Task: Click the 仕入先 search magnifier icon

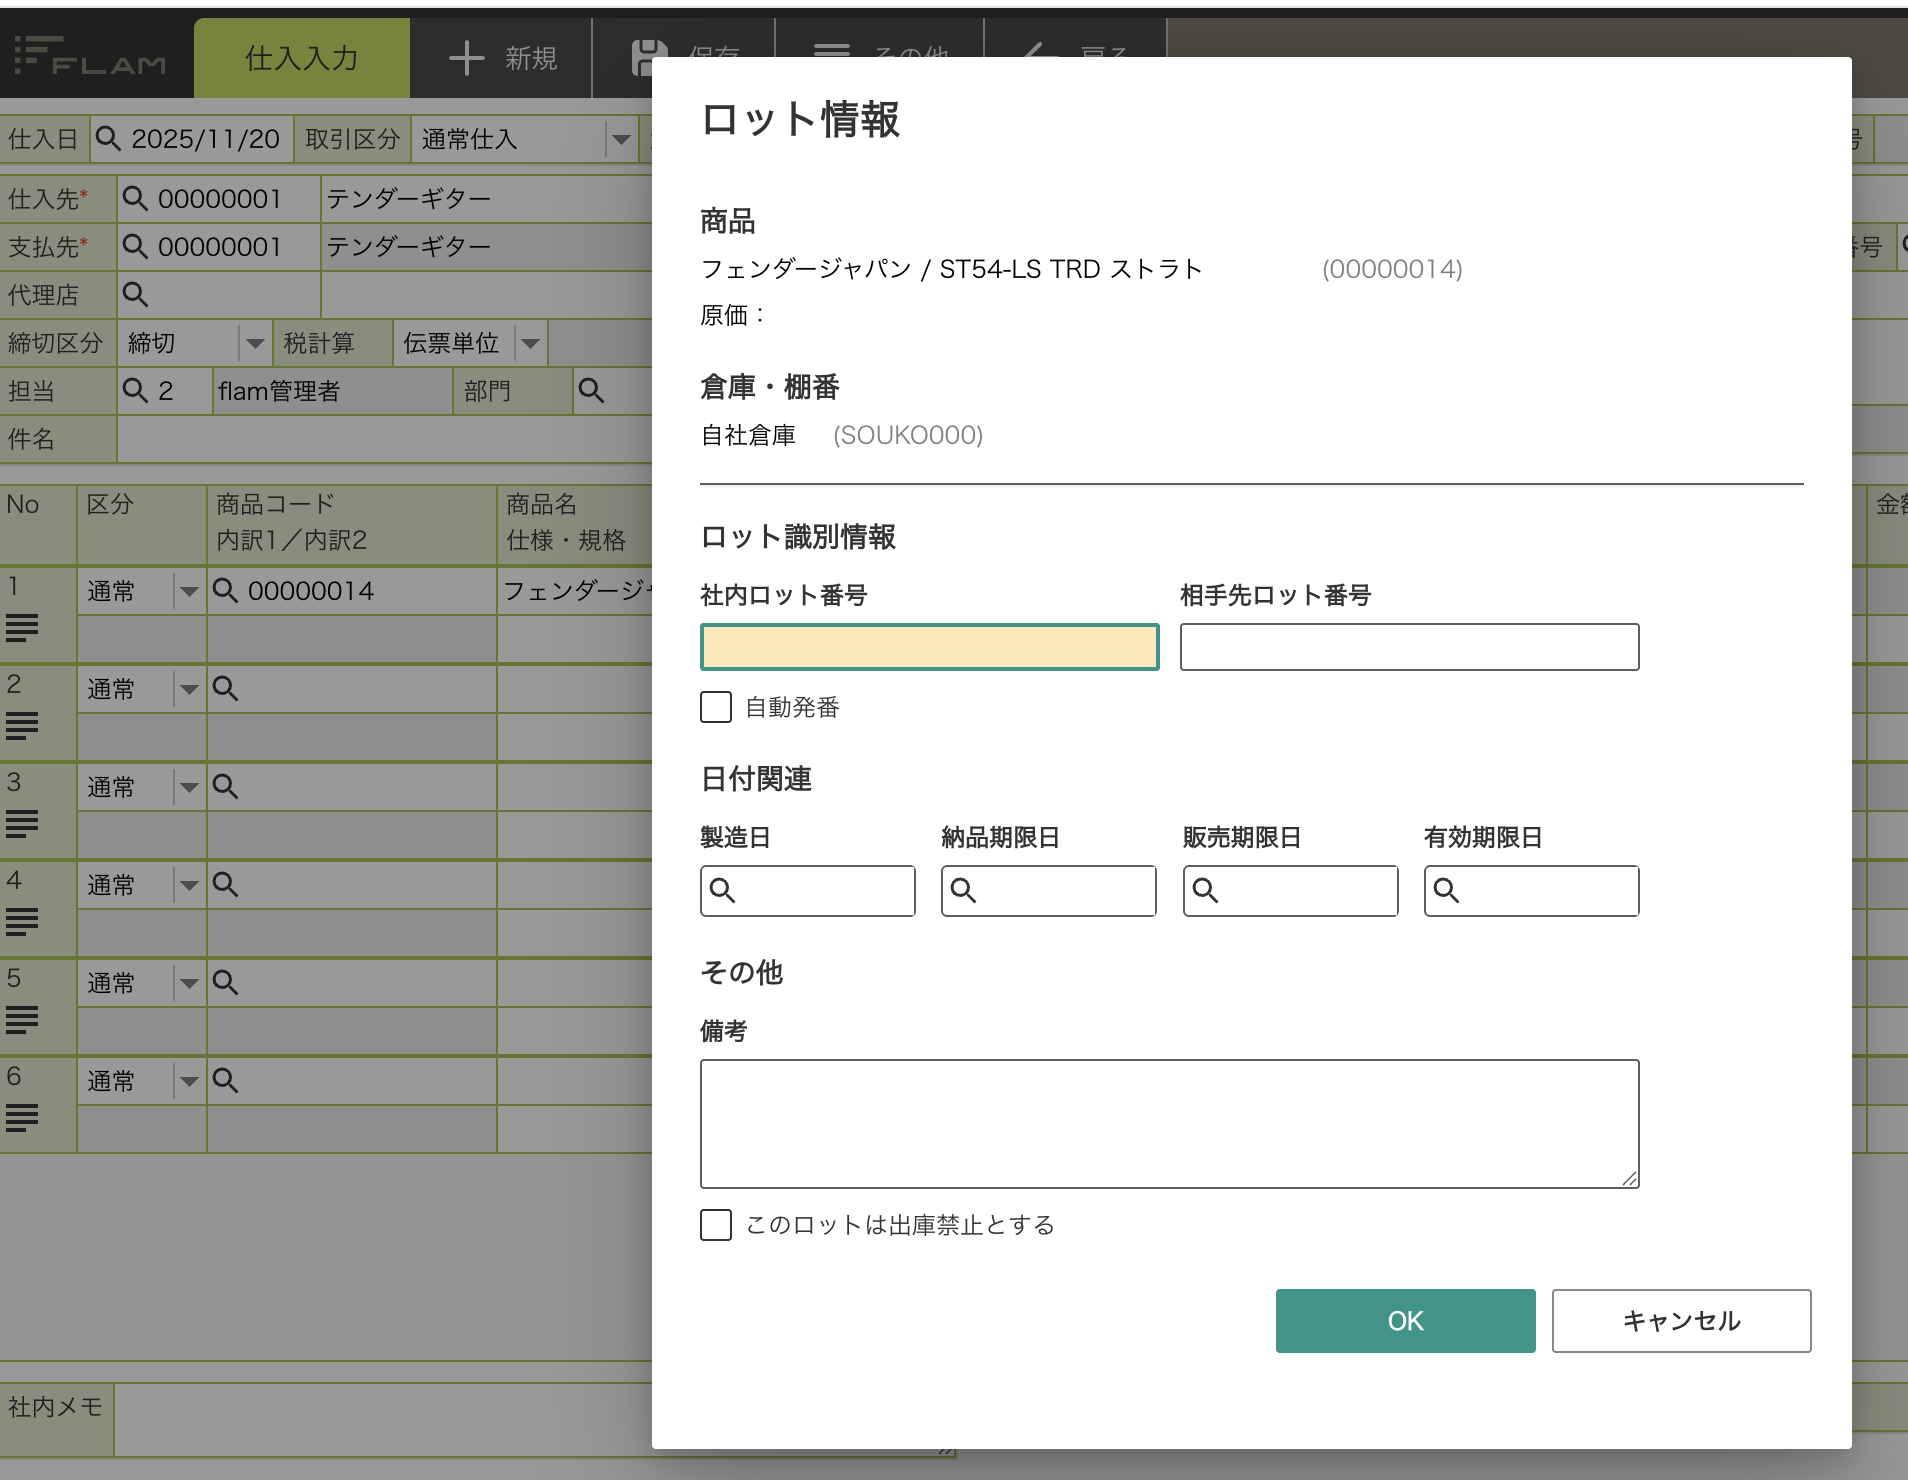Action: [135, 198]
